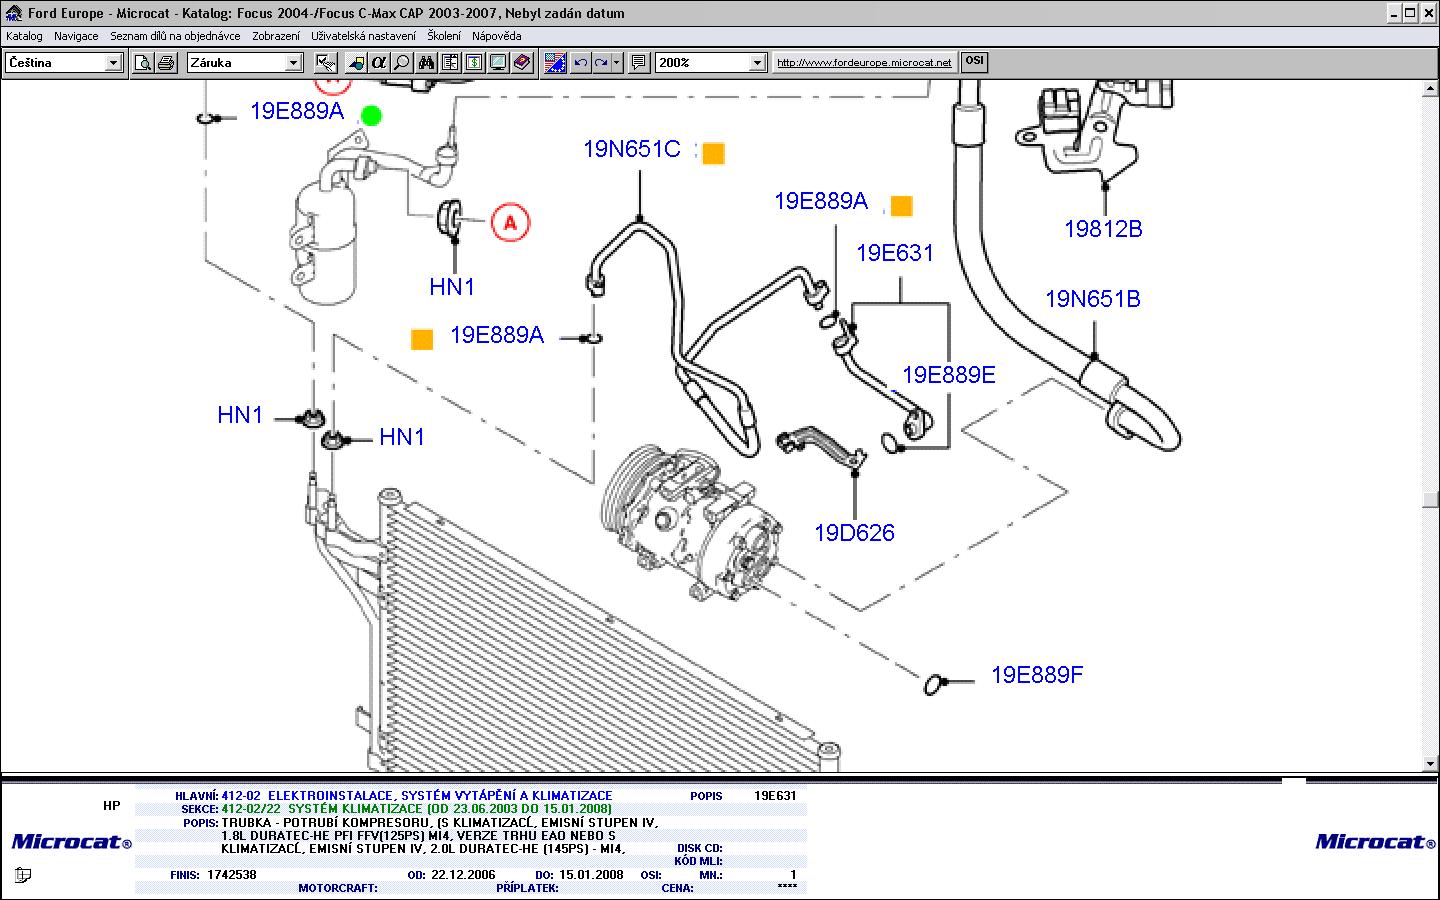Open the 200% zoom level dropdown
The image size is (1440, 900).
[757, 63]
